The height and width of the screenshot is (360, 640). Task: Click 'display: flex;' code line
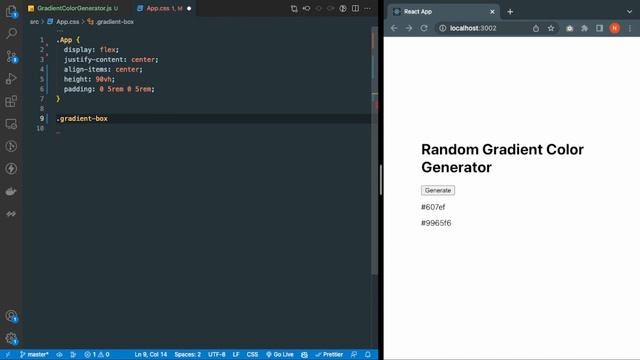click(x=91, y=49)
